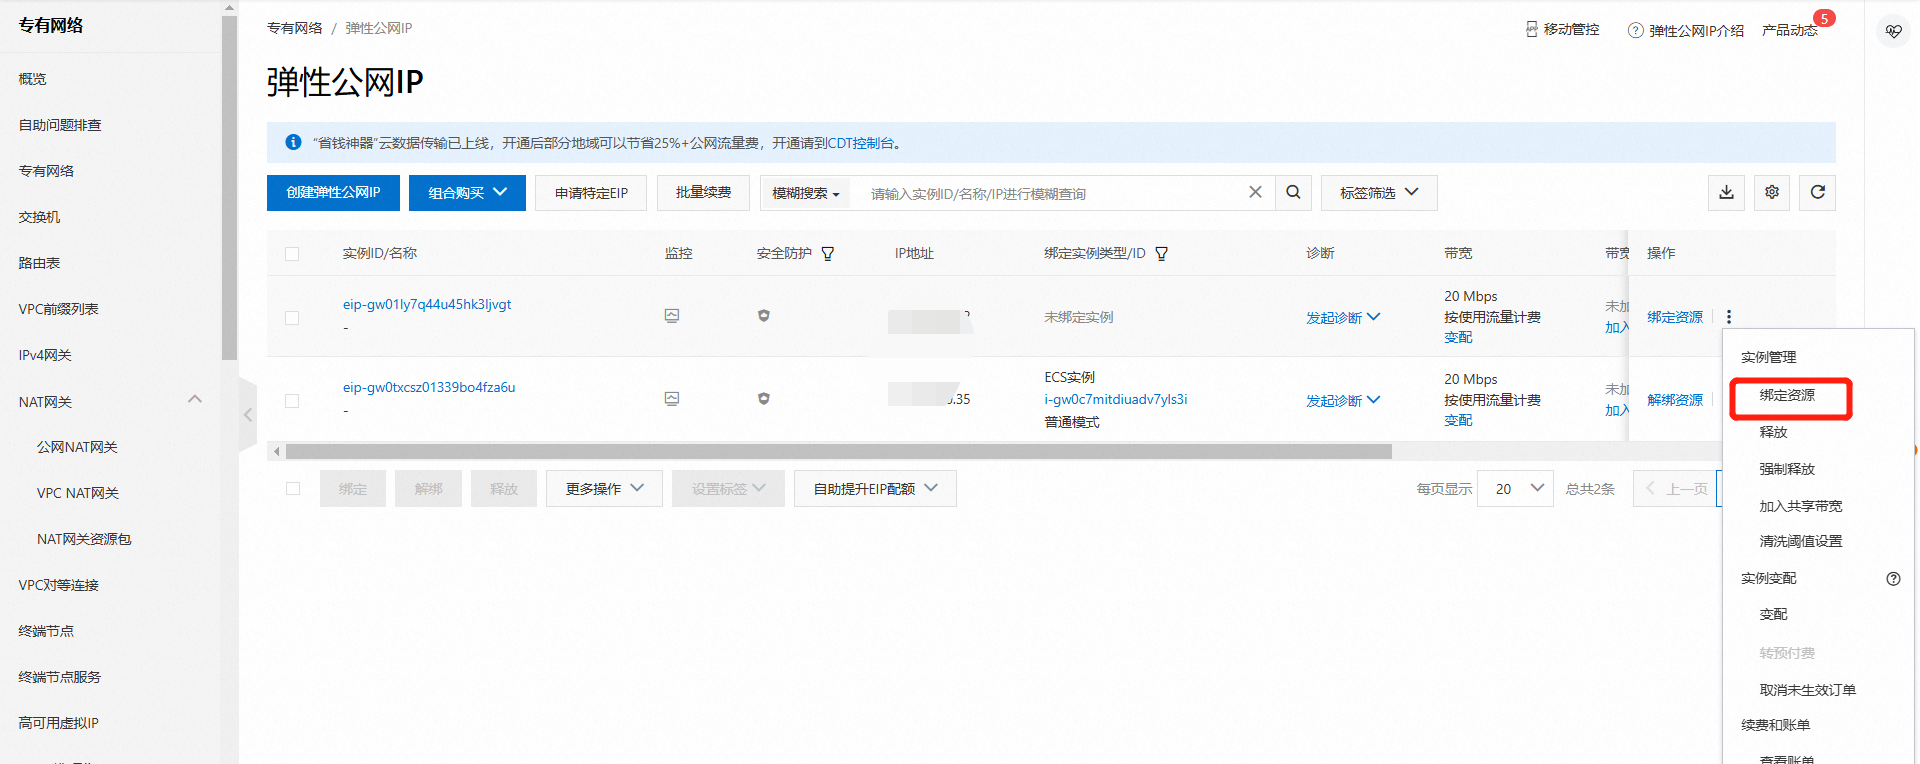The height and width of the screenshot is (764, 1920).
Task: Select 绑定资源 in the context menu
Action: 1787,396
